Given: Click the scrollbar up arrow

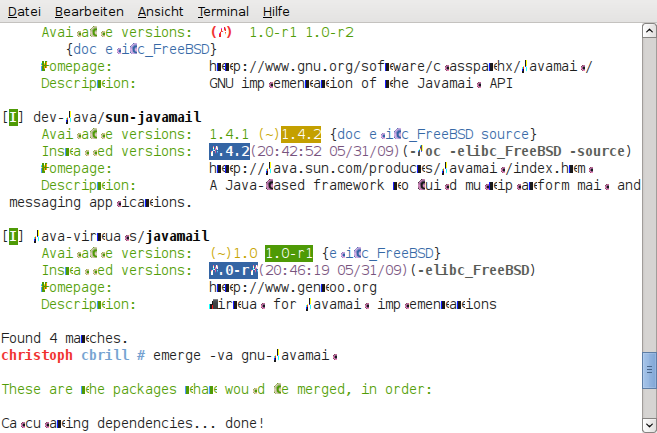Looking at the screenshot, I should [x=649, y=31].
